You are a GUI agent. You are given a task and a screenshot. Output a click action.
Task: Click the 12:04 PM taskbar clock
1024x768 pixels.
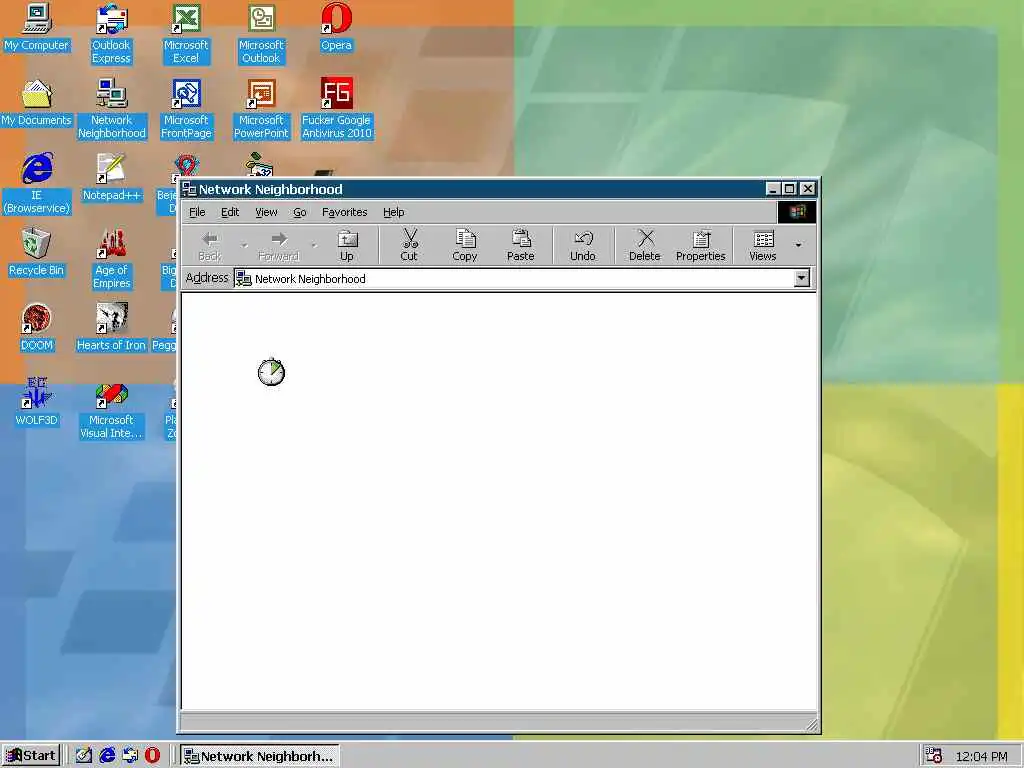[982, 756]
